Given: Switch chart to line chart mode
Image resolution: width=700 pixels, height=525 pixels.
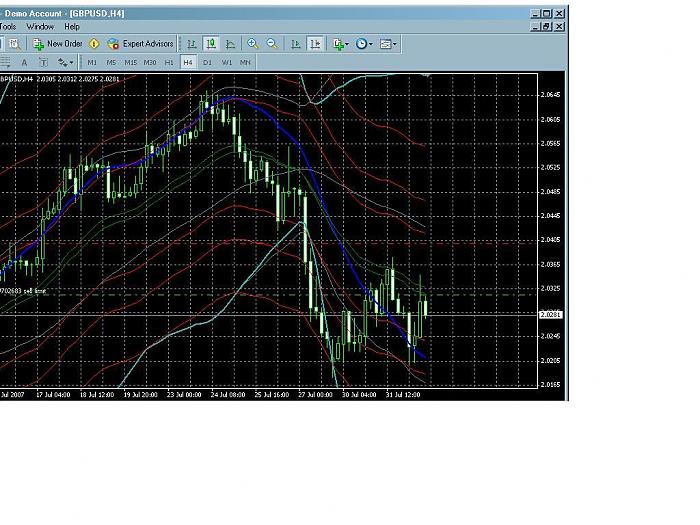Looking at the screenshot, I should click(x=230, y=44).
